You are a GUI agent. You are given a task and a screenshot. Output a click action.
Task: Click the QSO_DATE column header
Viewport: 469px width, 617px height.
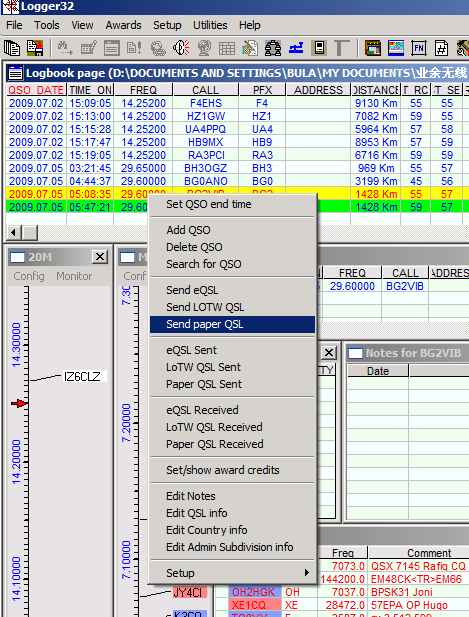36,90
